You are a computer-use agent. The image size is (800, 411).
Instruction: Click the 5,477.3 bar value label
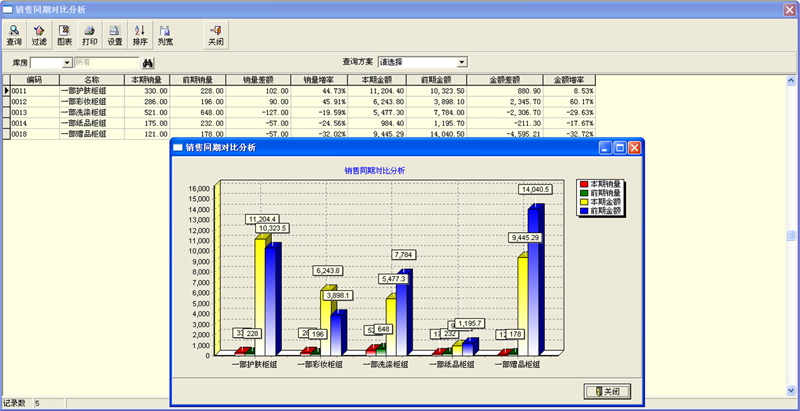click(x=395, y=279)
